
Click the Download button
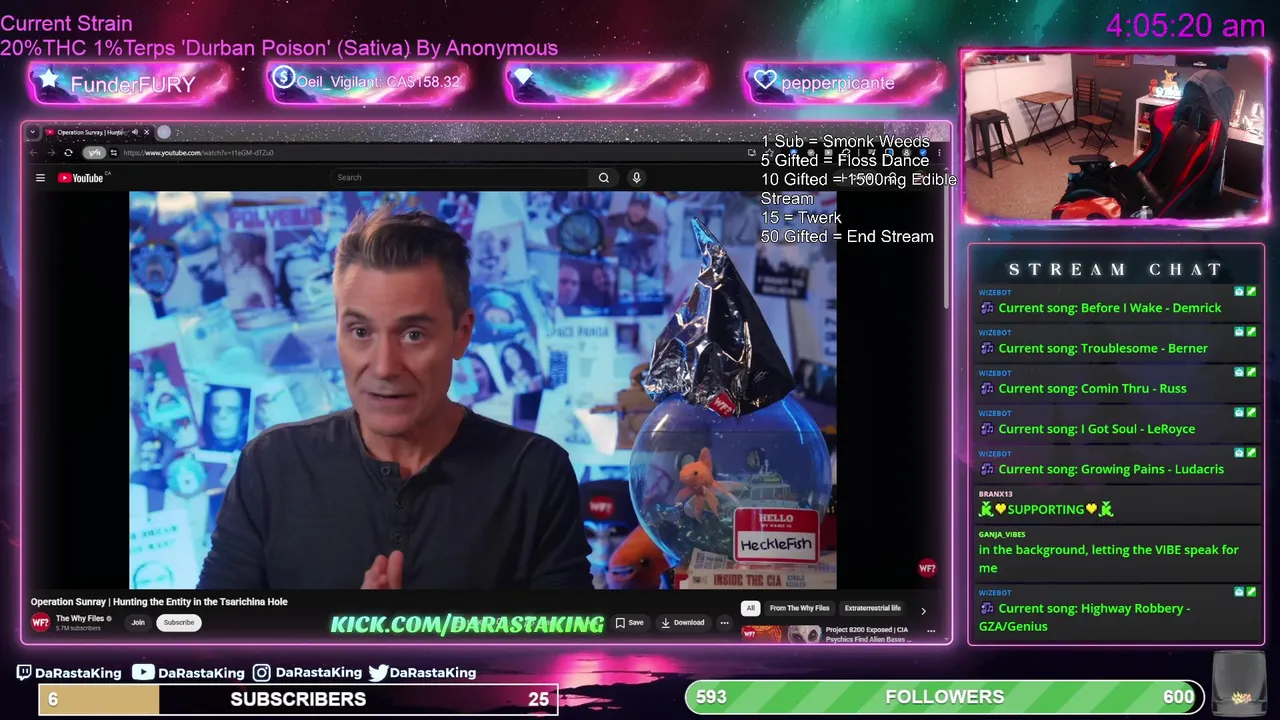coord(683,623)
